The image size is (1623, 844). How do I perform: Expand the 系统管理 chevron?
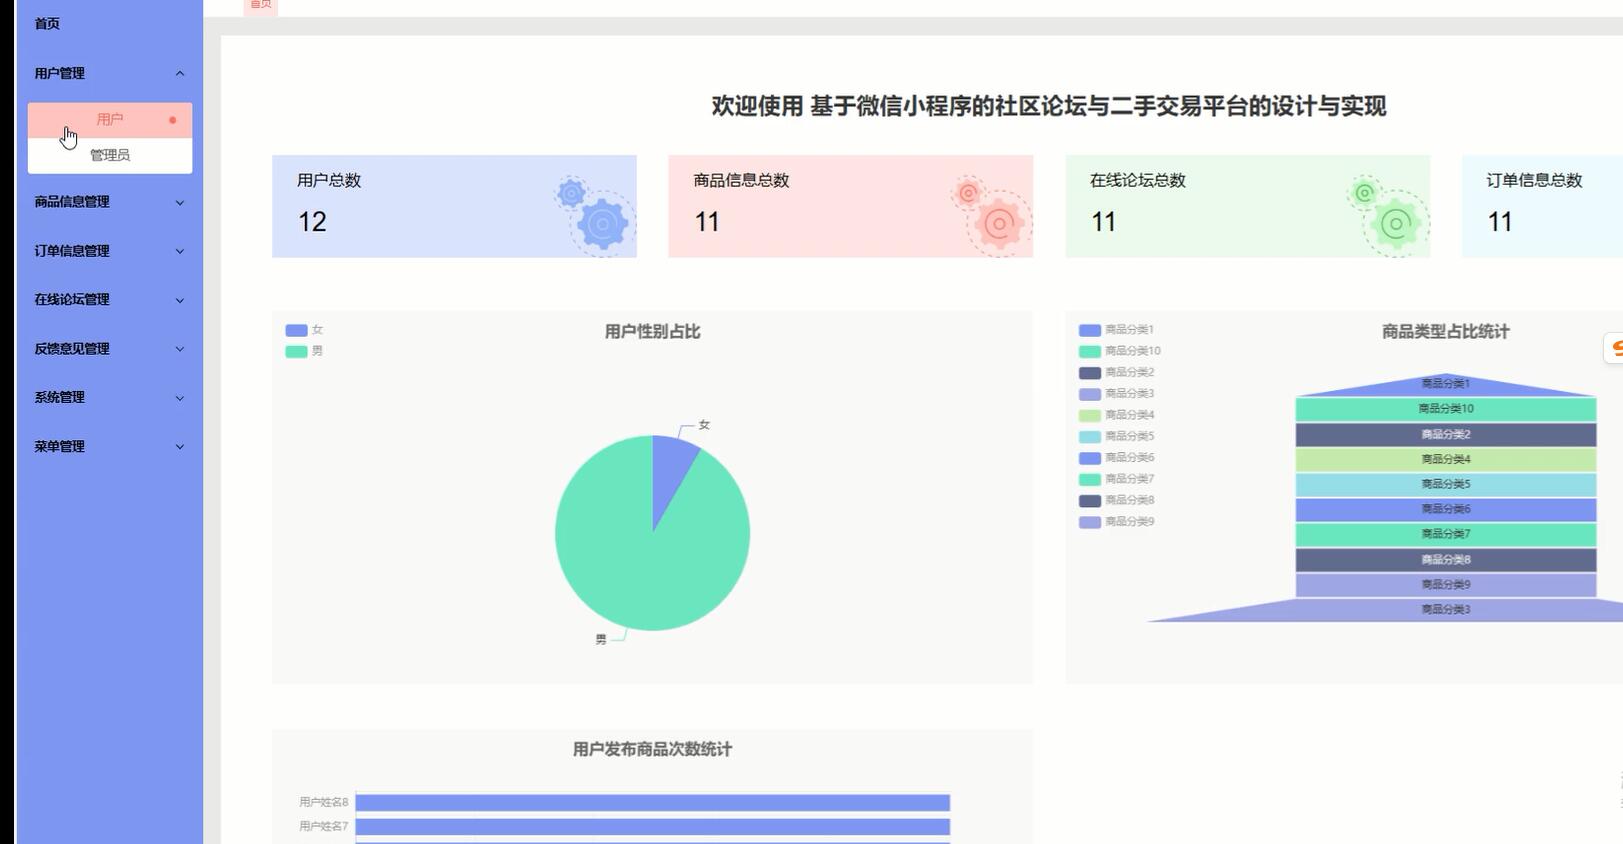tap(180, 398)
